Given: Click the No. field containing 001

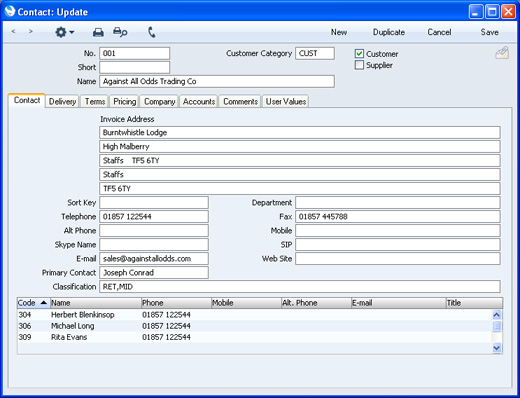Looking at the screenshot, I should tap(134, 53).
